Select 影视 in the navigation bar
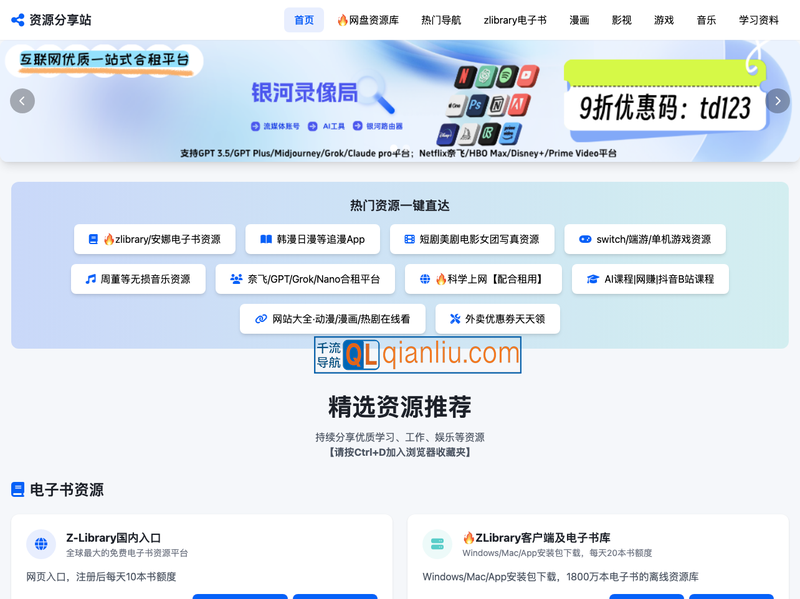800x599 pixels. [x=622, y=18]
